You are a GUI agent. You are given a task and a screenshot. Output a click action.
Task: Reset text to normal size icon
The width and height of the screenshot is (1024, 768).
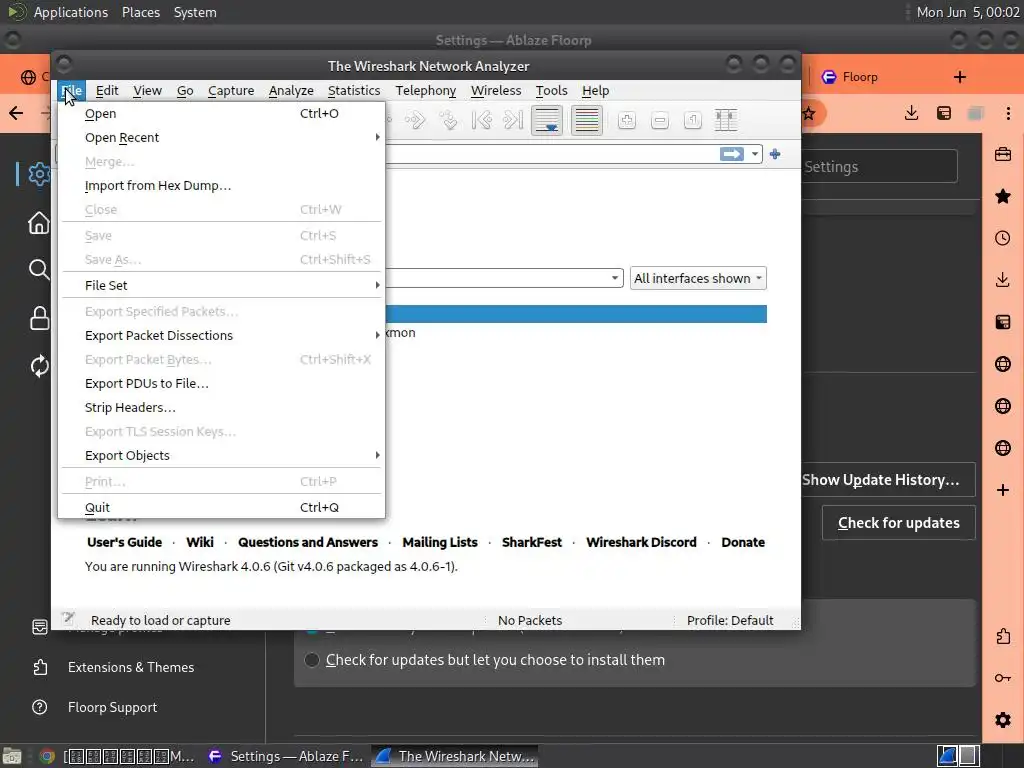click(692, 120)
